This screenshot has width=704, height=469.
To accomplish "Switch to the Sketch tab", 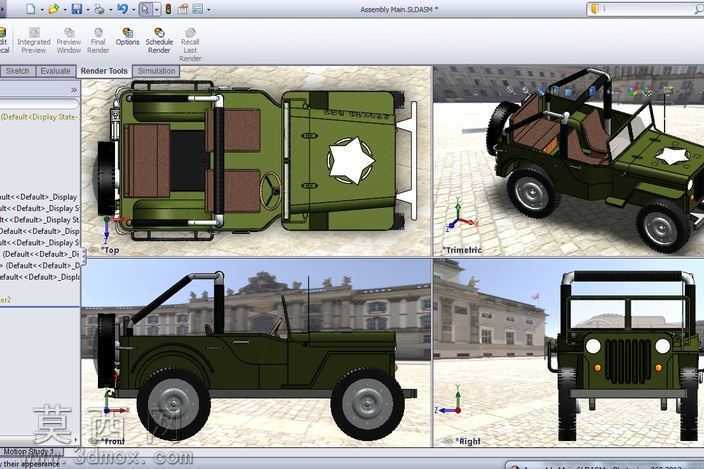I will coord(18,71).
